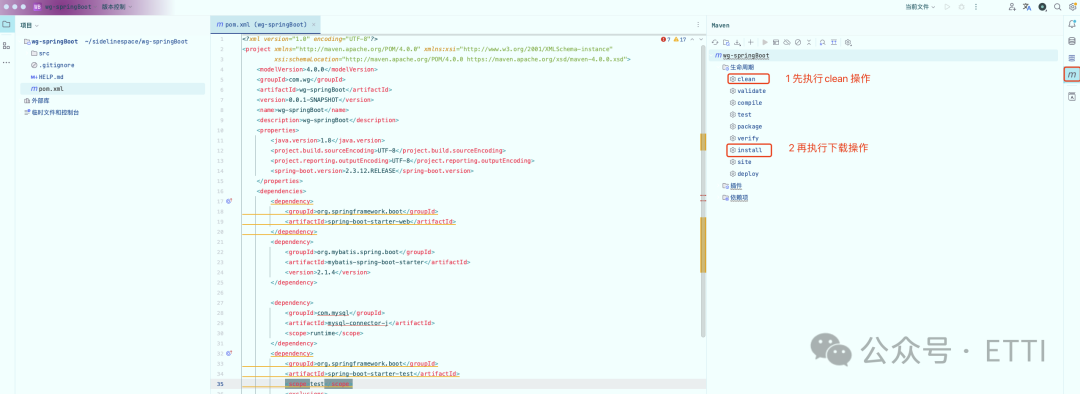The width and height of the screenshot is (1080, 394).
Task: Select install lifecycle goal
Action: tap(746, 149)
